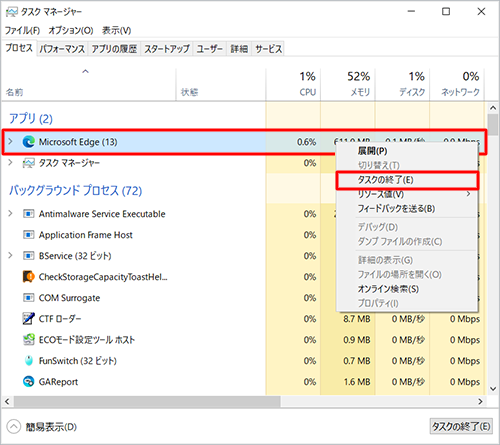Click the Microsoft Edge process icon

(28, 142)
